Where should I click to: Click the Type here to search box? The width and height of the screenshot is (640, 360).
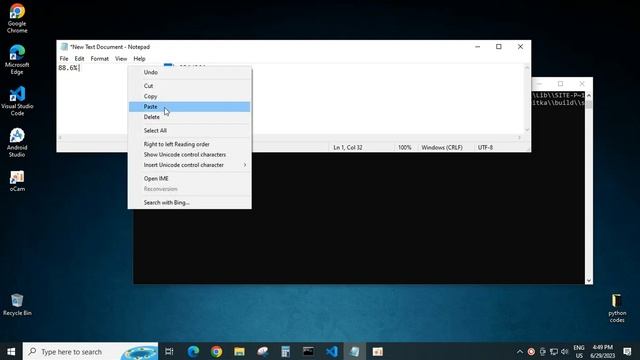coord(91,351)
